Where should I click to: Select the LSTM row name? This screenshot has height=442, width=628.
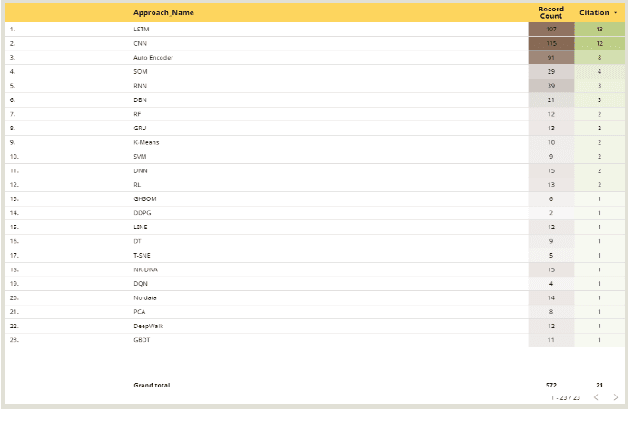(x=141, y=30)
